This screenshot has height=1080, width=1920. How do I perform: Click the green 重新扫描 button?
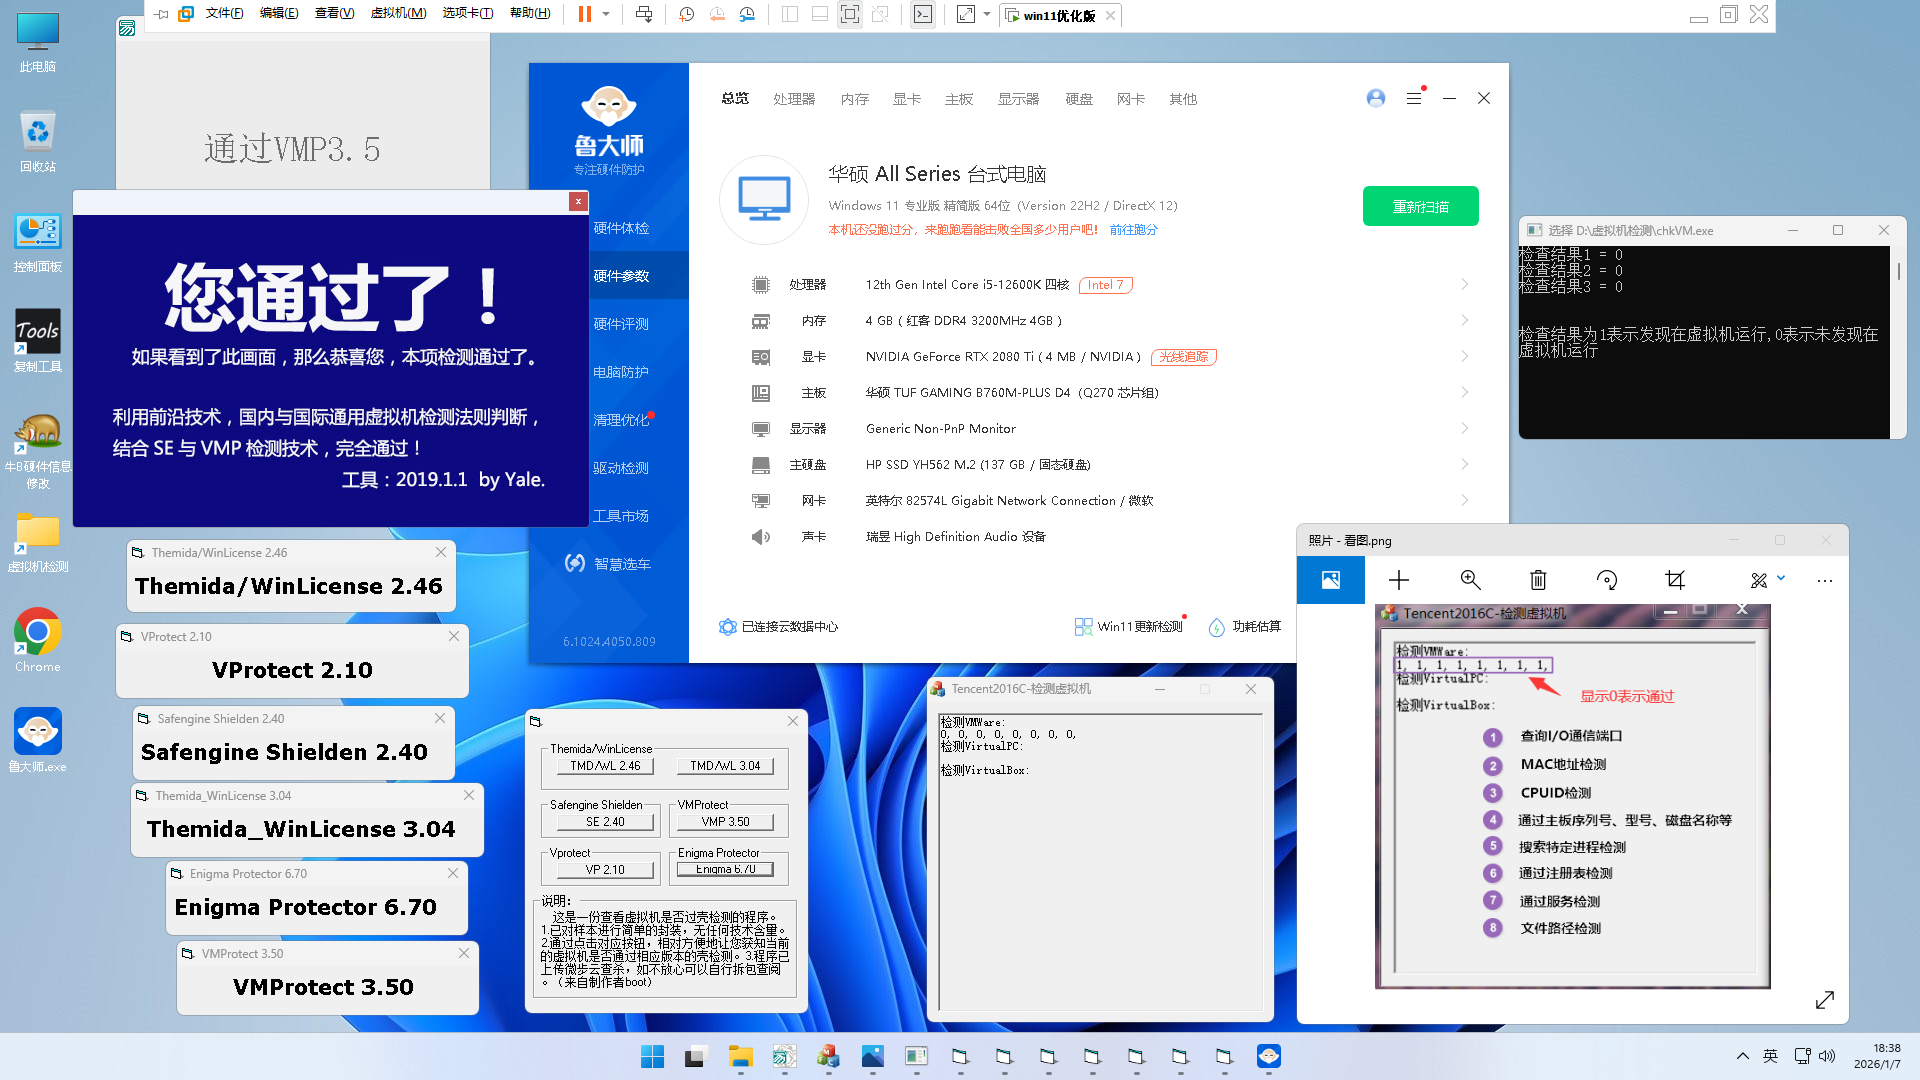(1420, 207)
